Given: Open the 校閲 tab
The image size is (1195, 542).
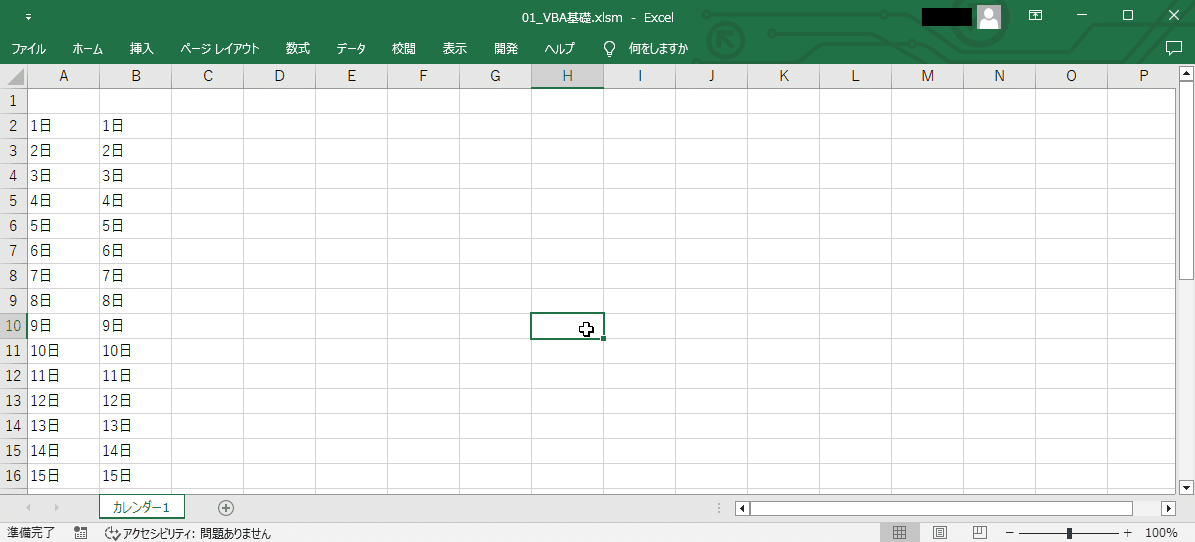Looking at the screenshot, I should click(x=404, y=49).
